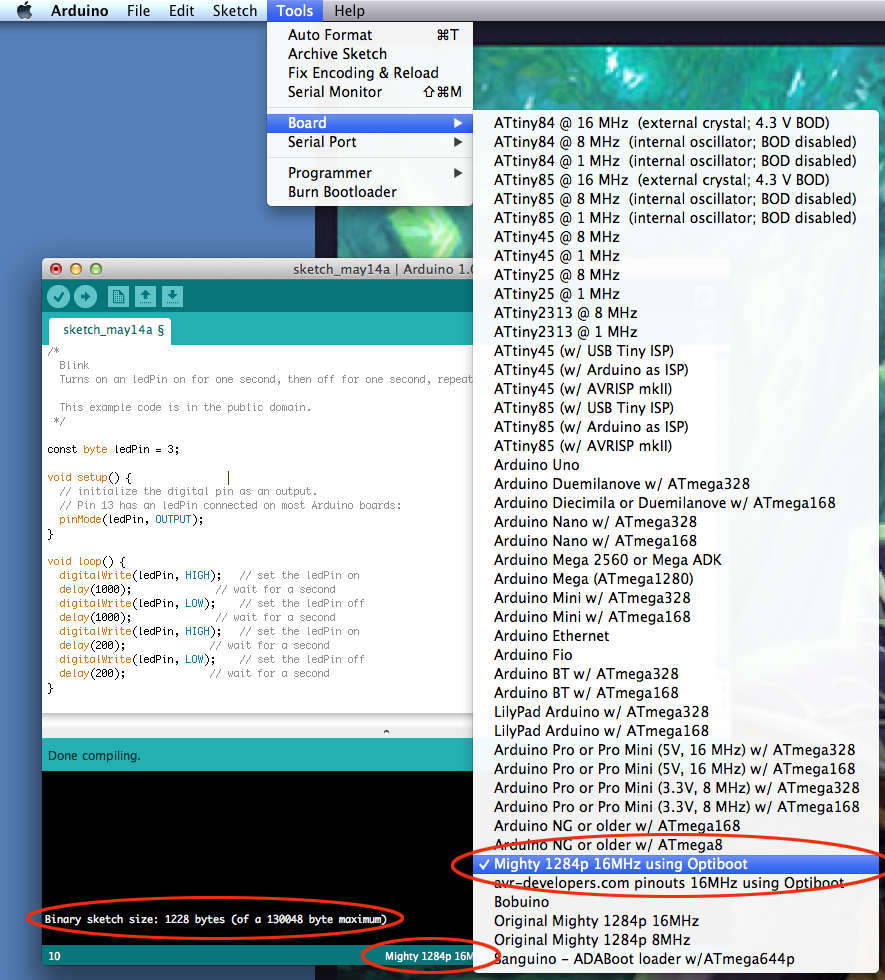Open the Sketch menu
The width and height of the screenshot is (885, 980).
pyautogui.click(x=234, y=10)
